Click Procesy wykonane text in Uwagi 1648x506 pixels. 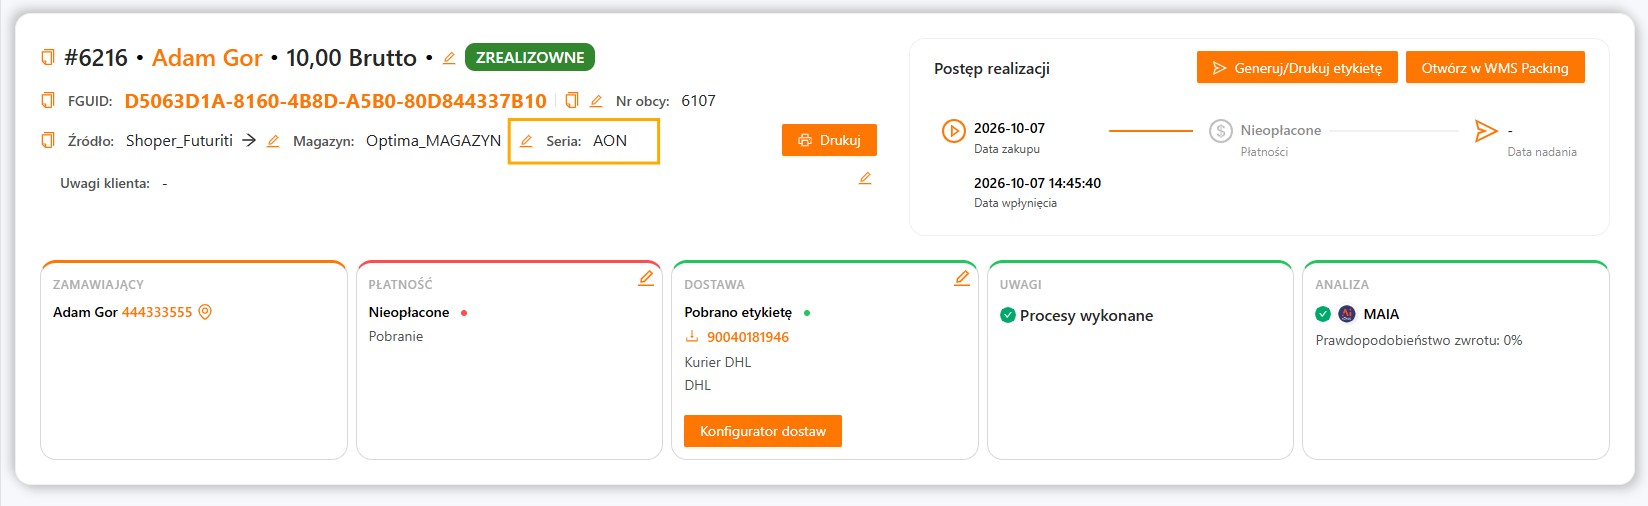1086,315
